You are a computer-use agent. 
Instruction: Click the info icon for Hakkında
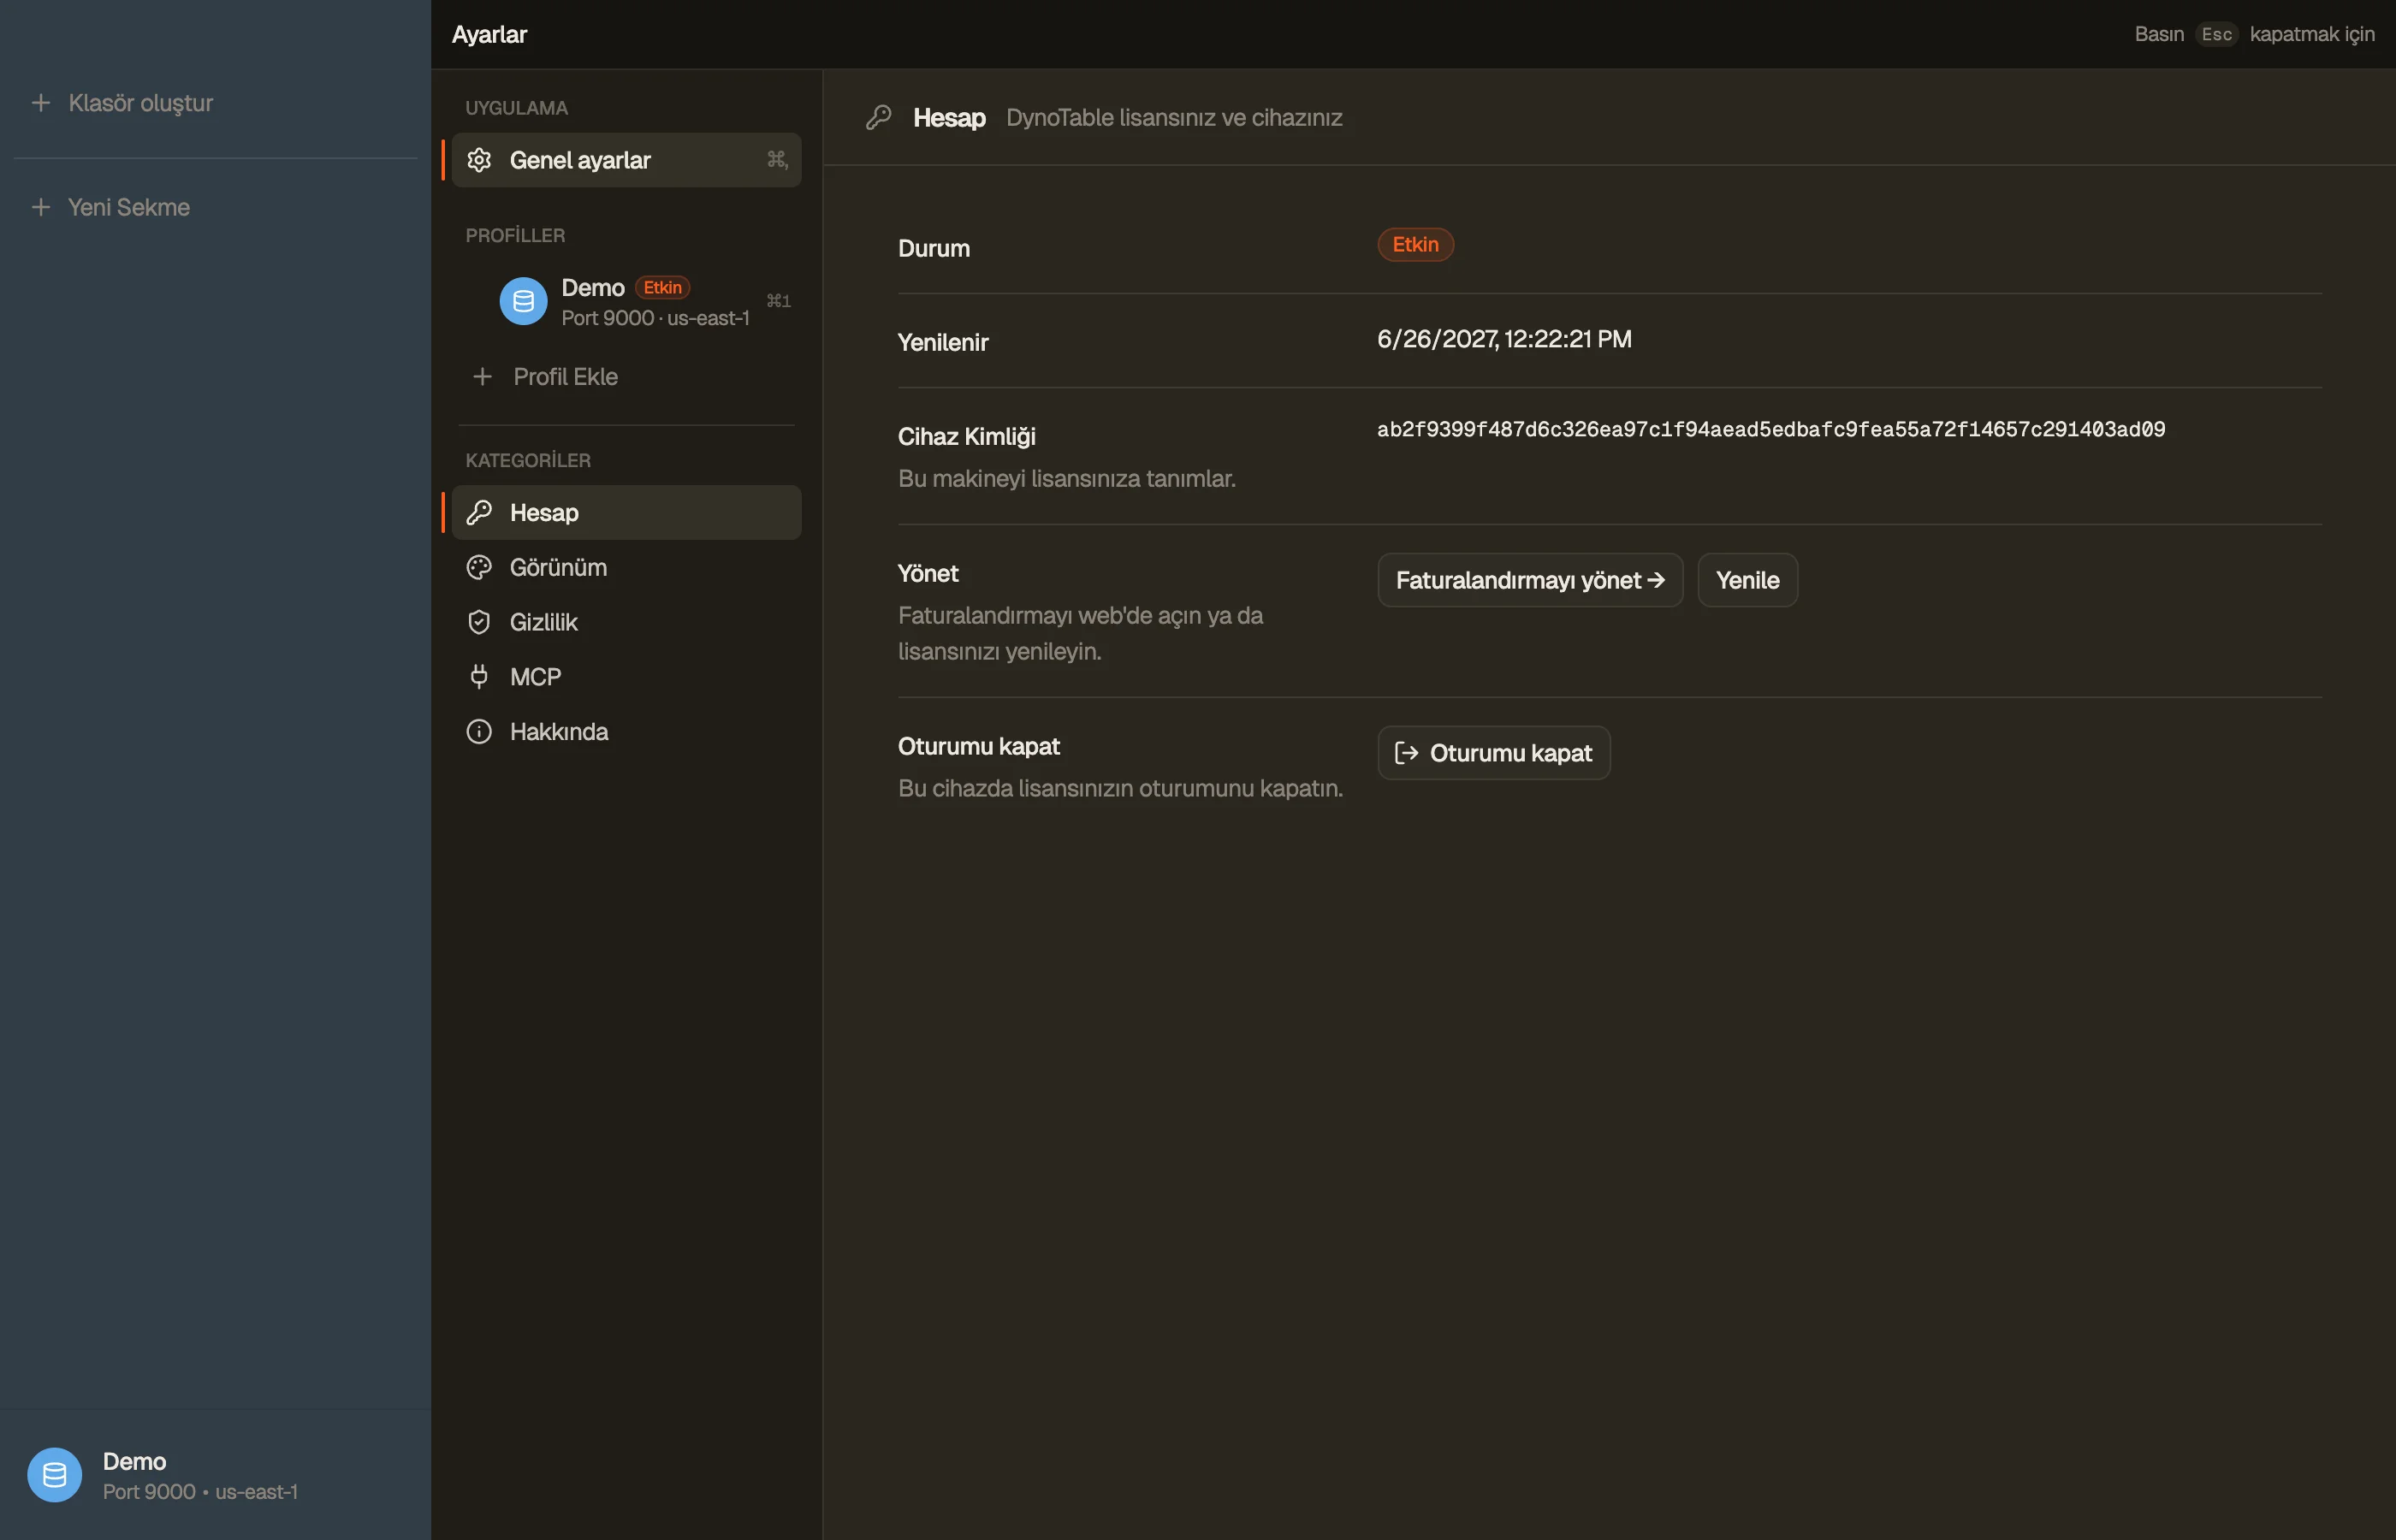point(479,731)
